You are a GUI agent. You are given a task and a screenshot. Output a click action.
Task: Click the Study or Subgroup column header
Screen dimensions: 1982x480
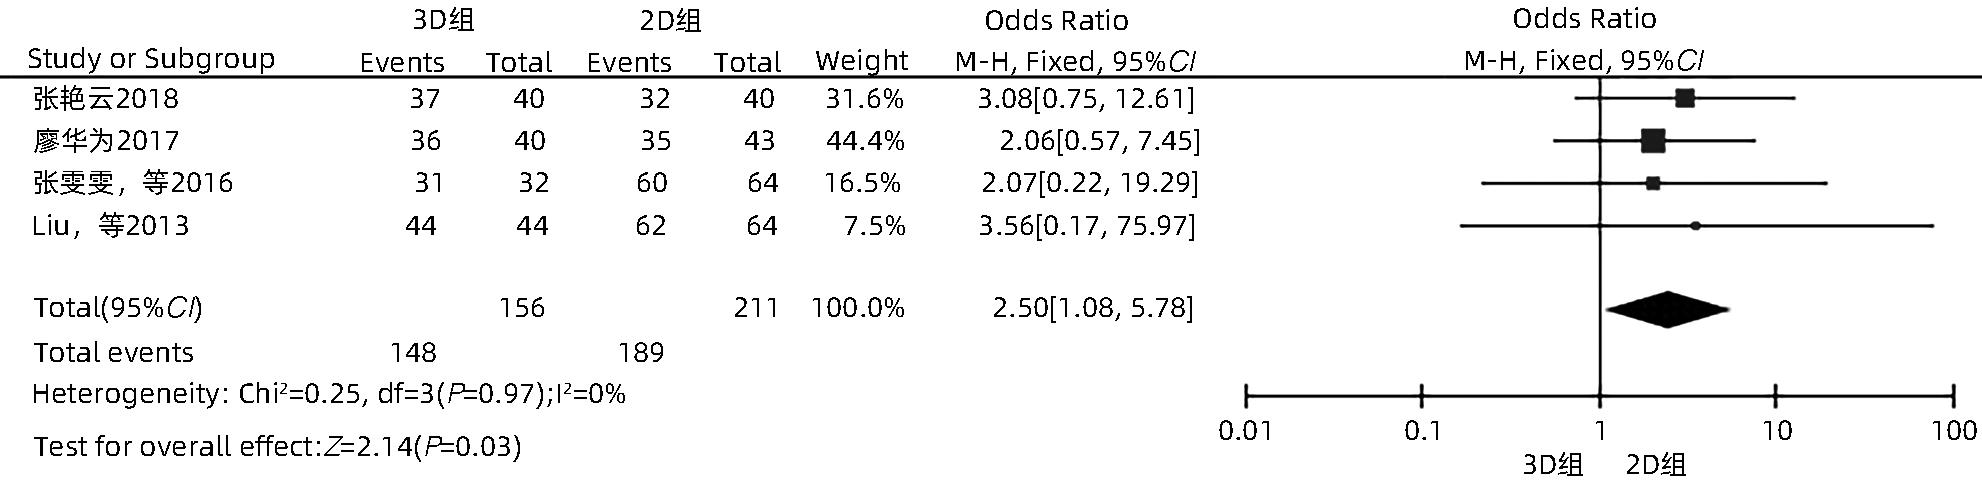(151, 59)
